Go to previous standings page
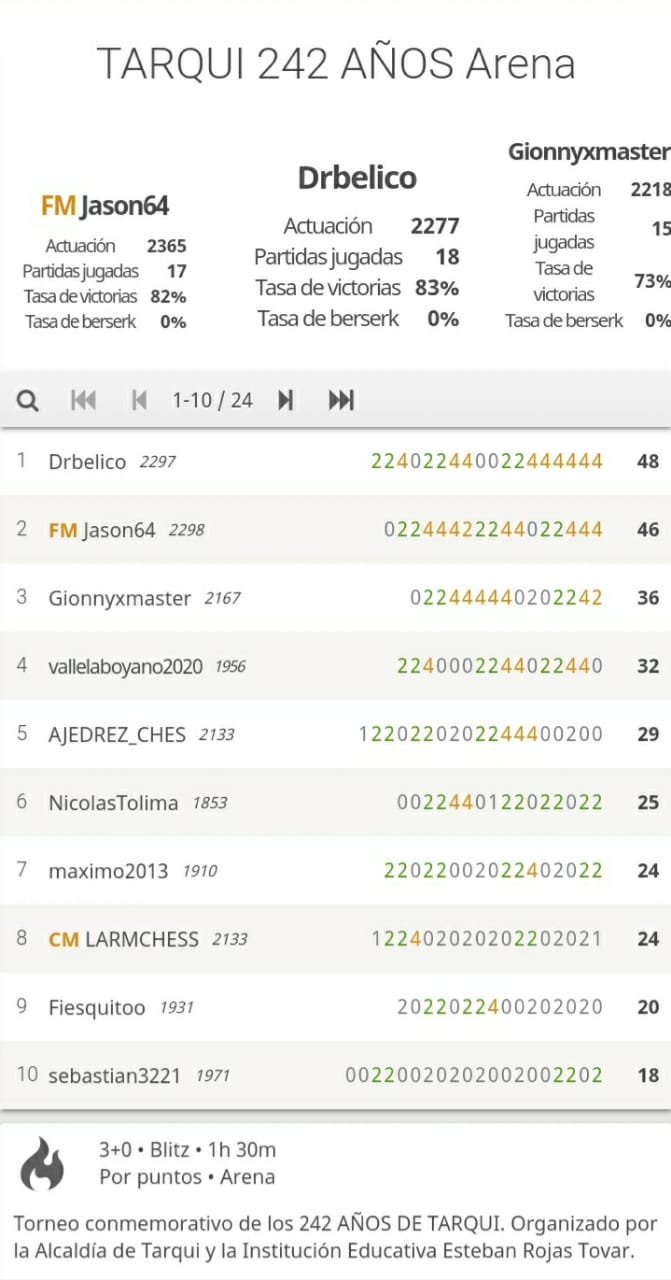This screenshot has height=1280, width=671. [139, 401]
